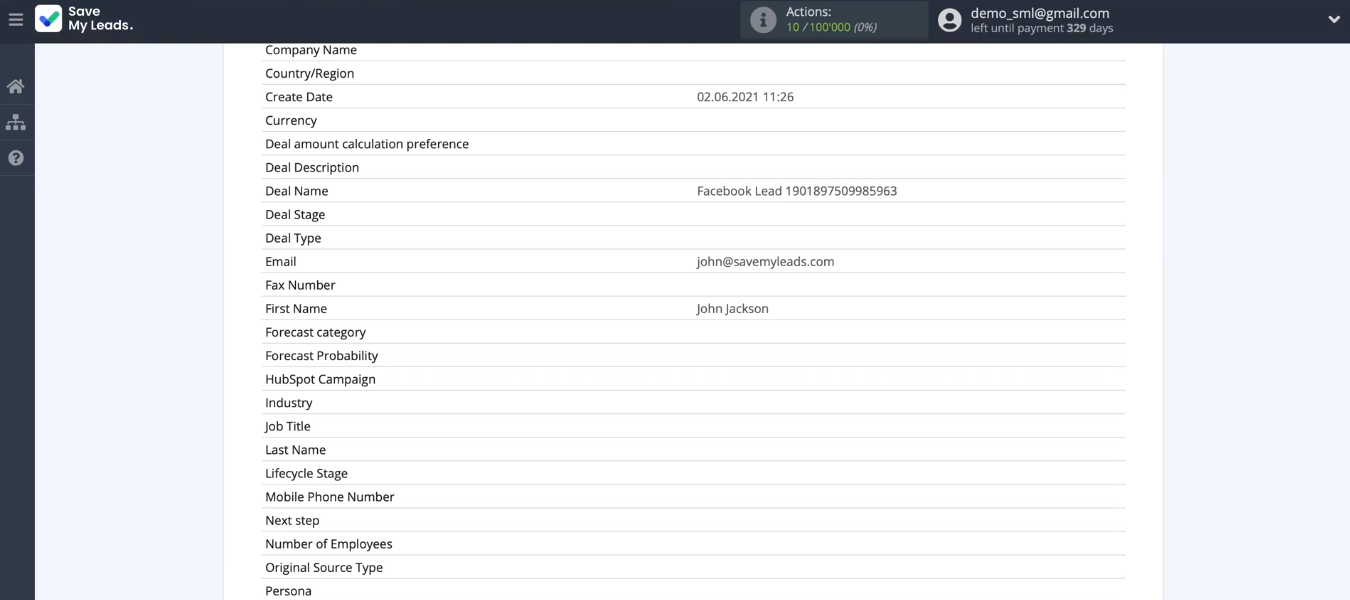The width and height of the screenshot is (1350, 600).
Task: Click the user account avatar icon
Action: tap(950, 20)
